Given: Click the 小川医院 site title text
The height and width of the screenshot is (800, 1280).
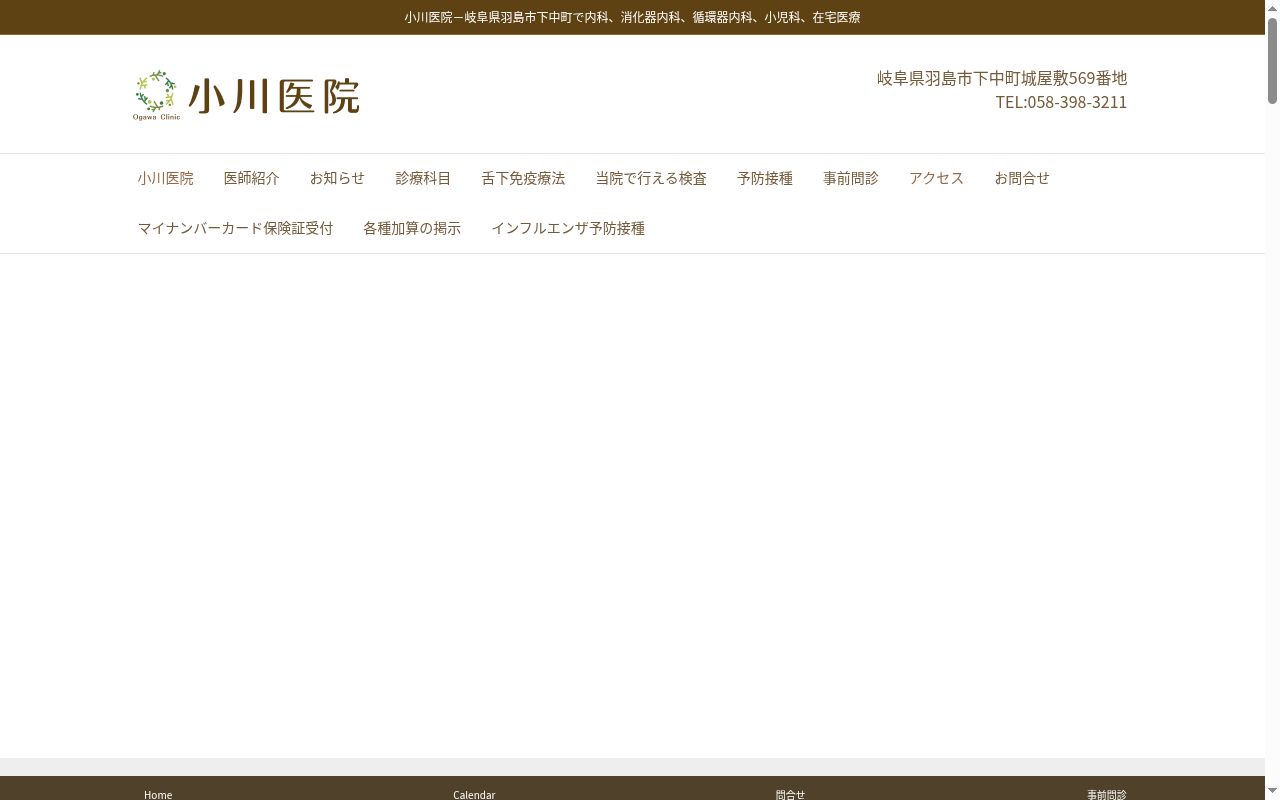Looking at the screenshot, I should 274,96.
